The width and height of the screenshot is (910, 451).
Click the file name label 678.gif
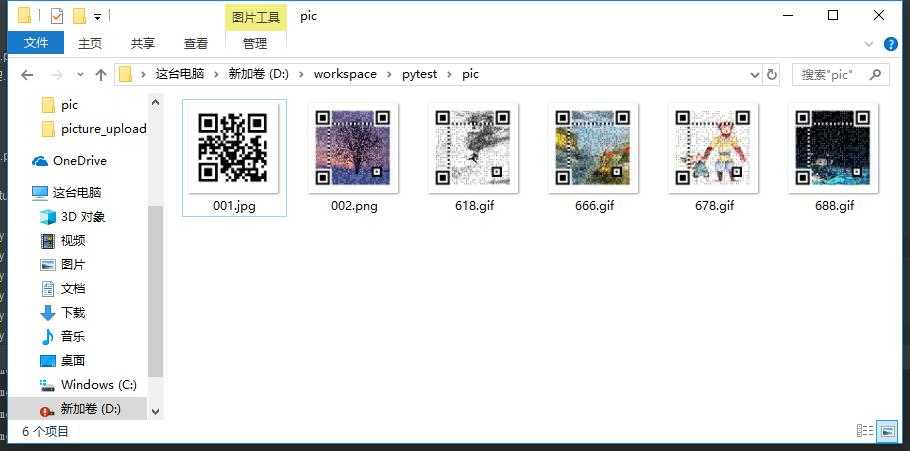click(714, 205)
